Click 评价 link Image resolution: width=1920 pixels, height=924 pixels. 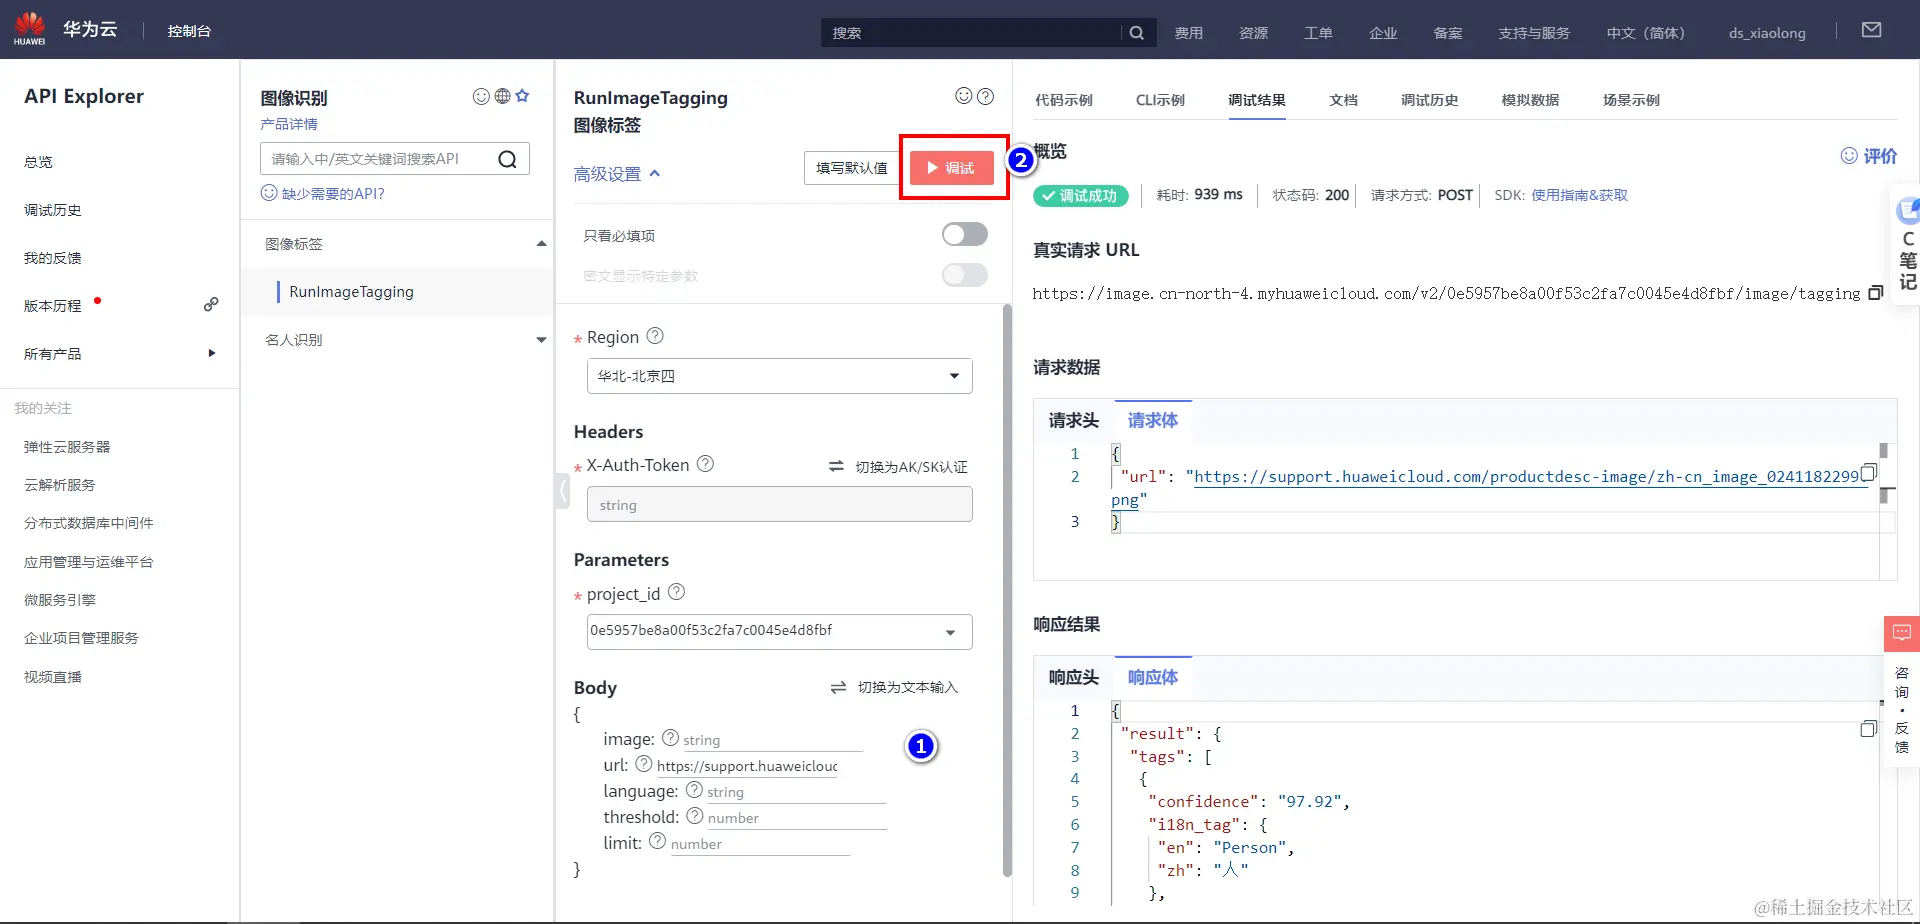(1869, 156)
